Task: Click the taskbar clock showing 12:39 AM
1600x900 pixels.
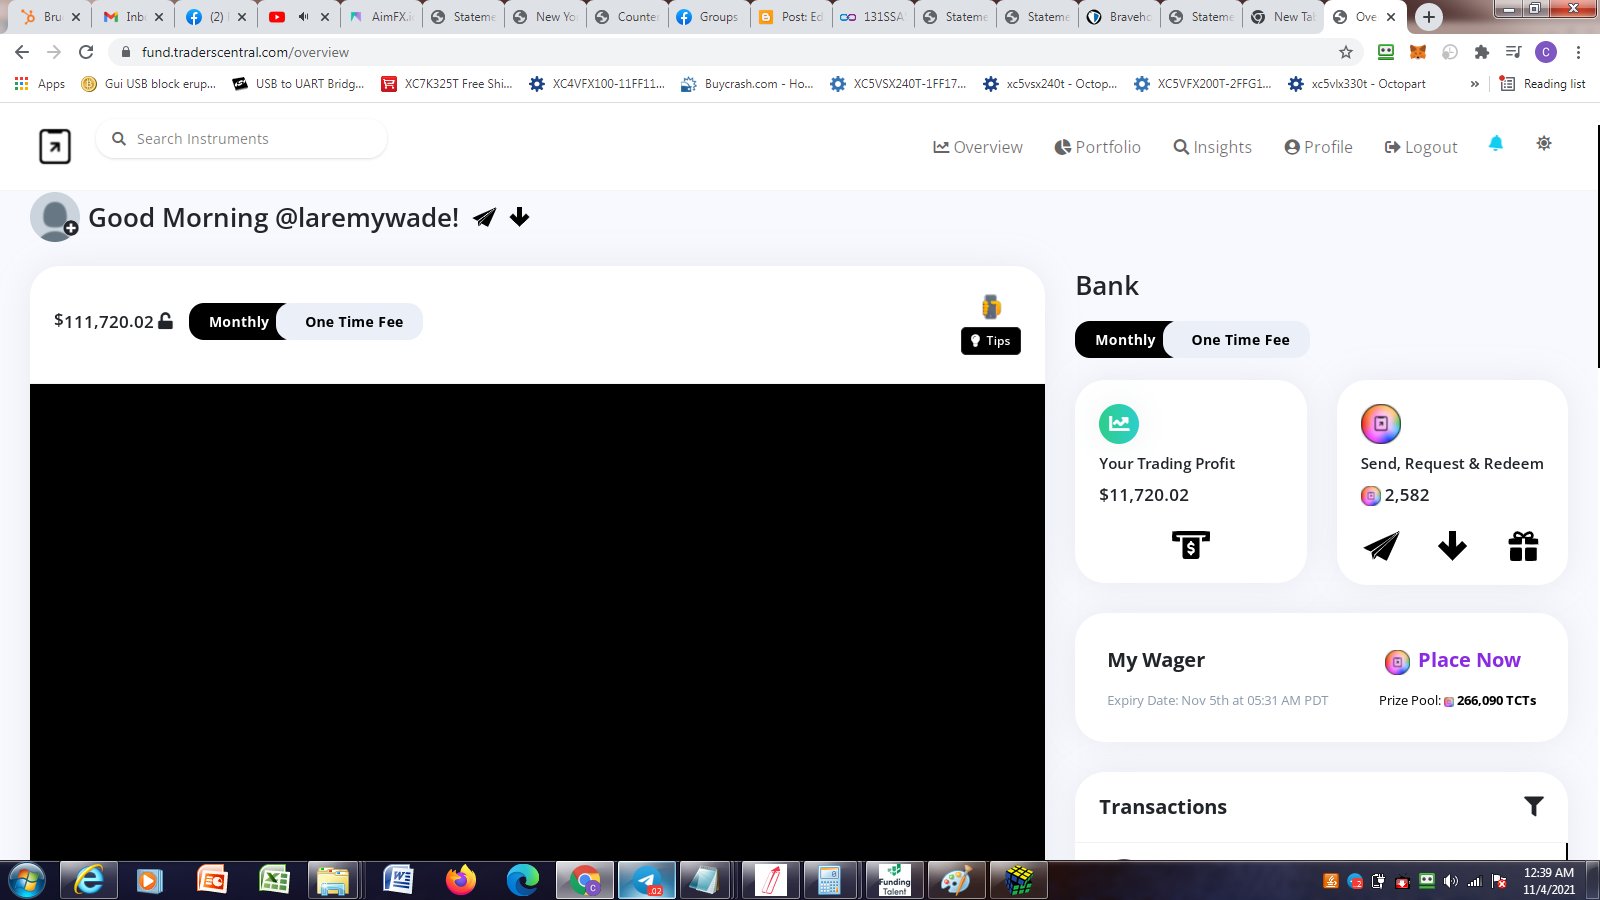Action: 1549,881
